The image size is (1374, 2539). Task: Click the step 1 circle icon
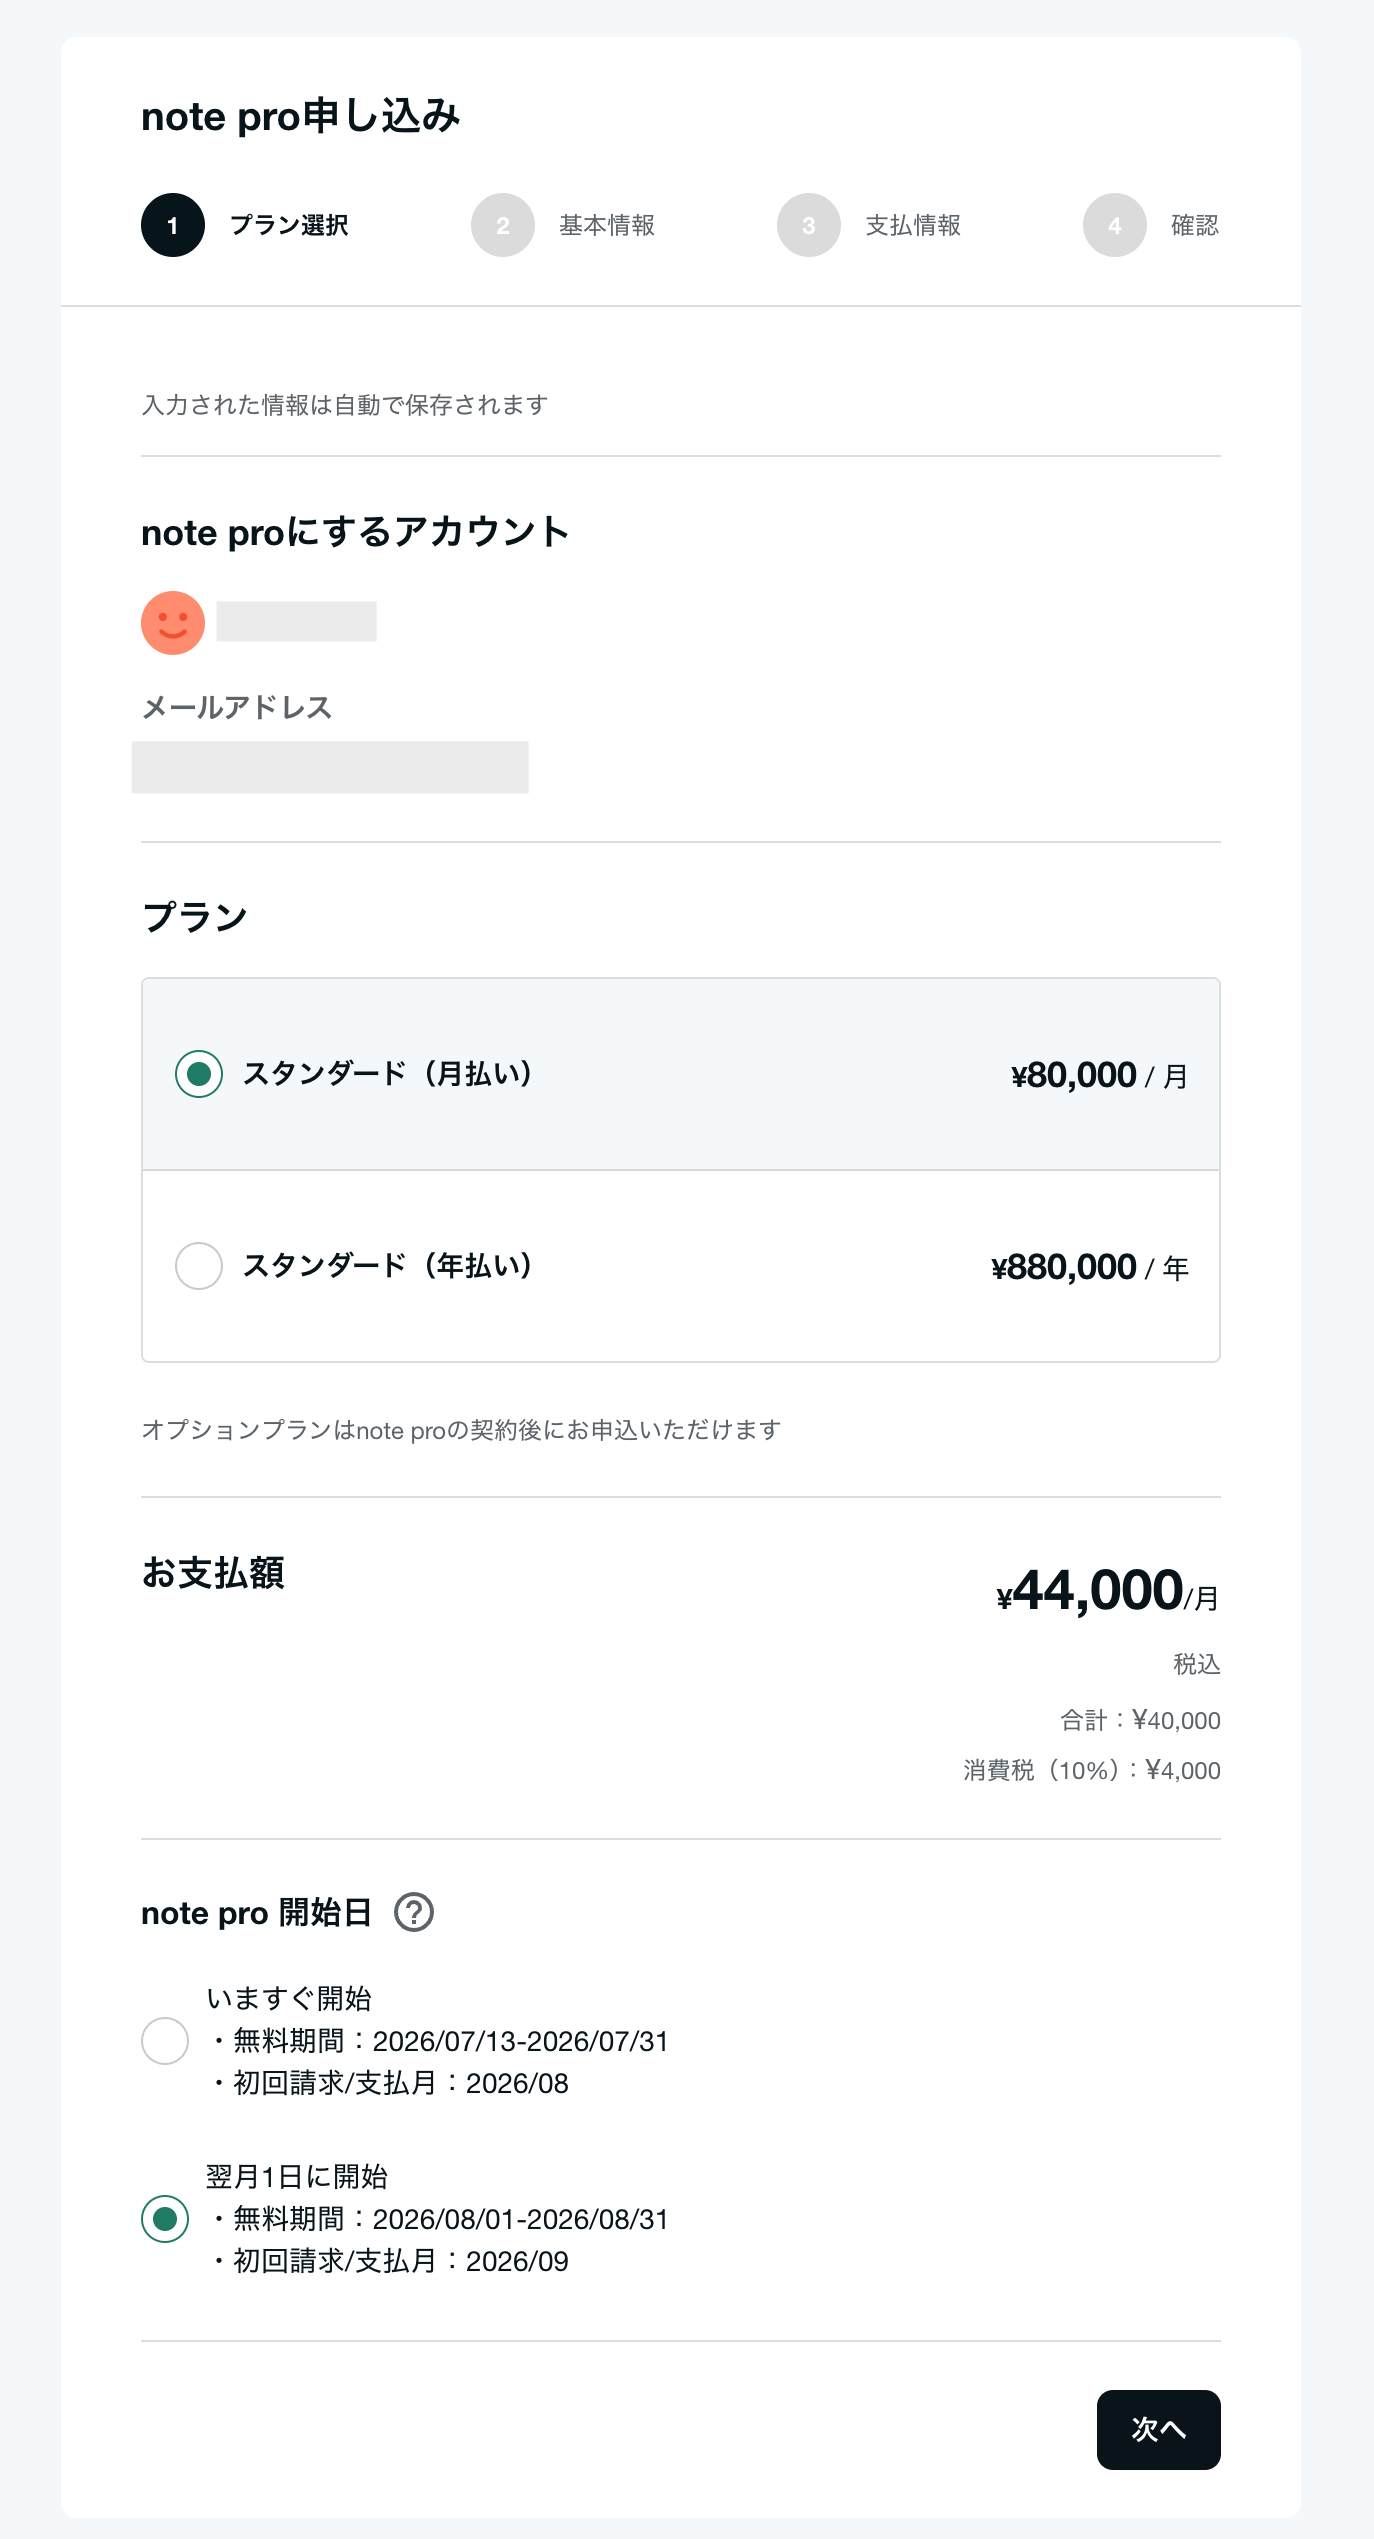point(173,225)
